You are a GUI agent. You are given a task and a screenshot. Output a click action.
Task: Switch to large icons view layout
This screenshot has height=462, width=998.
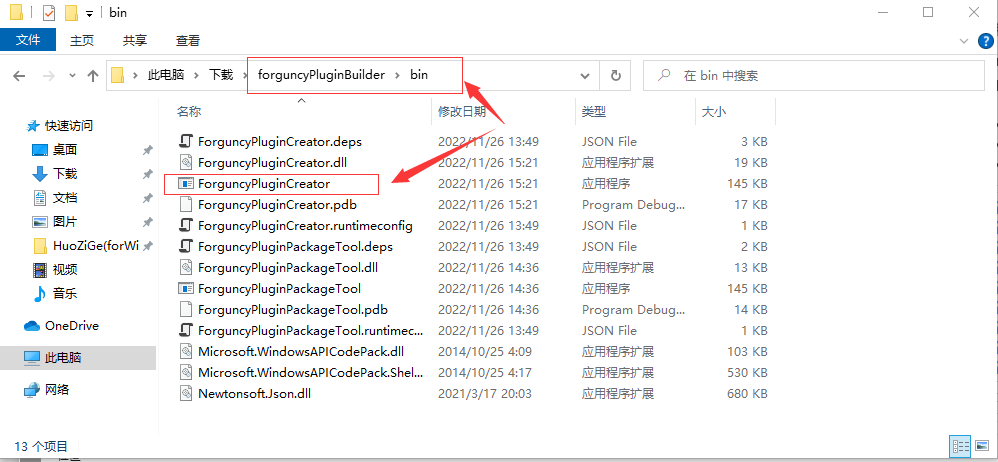click(983, 445)
